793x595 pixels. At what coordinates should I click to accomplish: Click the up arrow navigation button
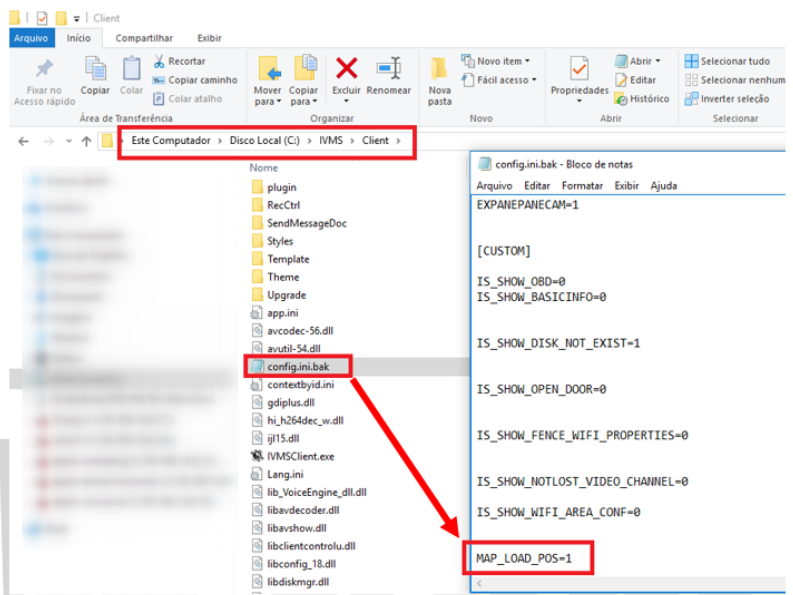pos(86,141)
